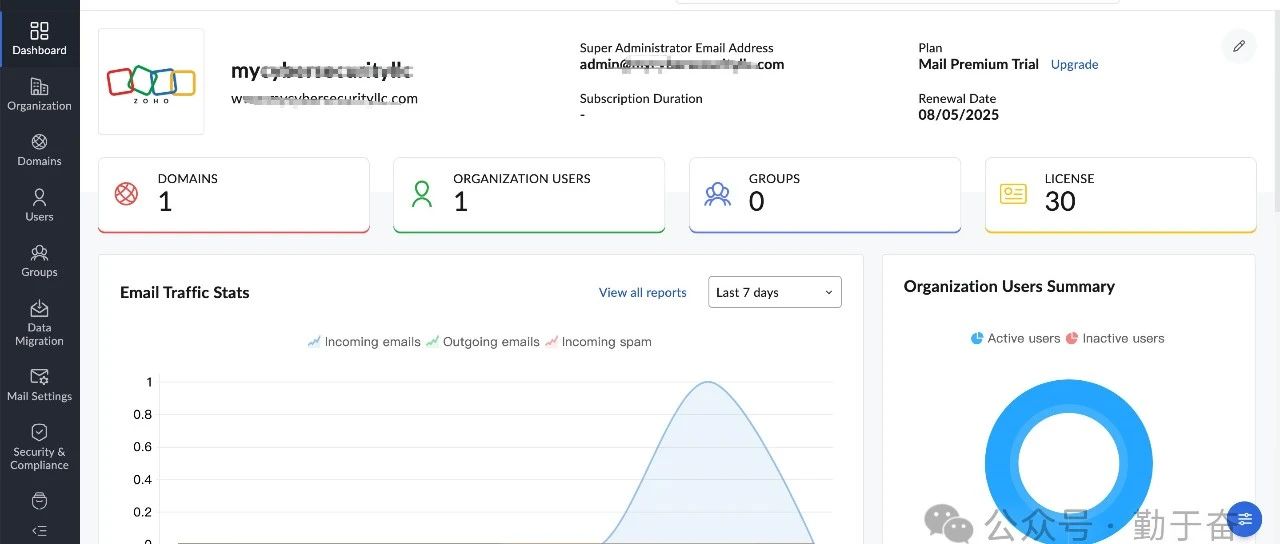Click the incoming emails peak on the chart
The image size is (1280, 544).
709,382
